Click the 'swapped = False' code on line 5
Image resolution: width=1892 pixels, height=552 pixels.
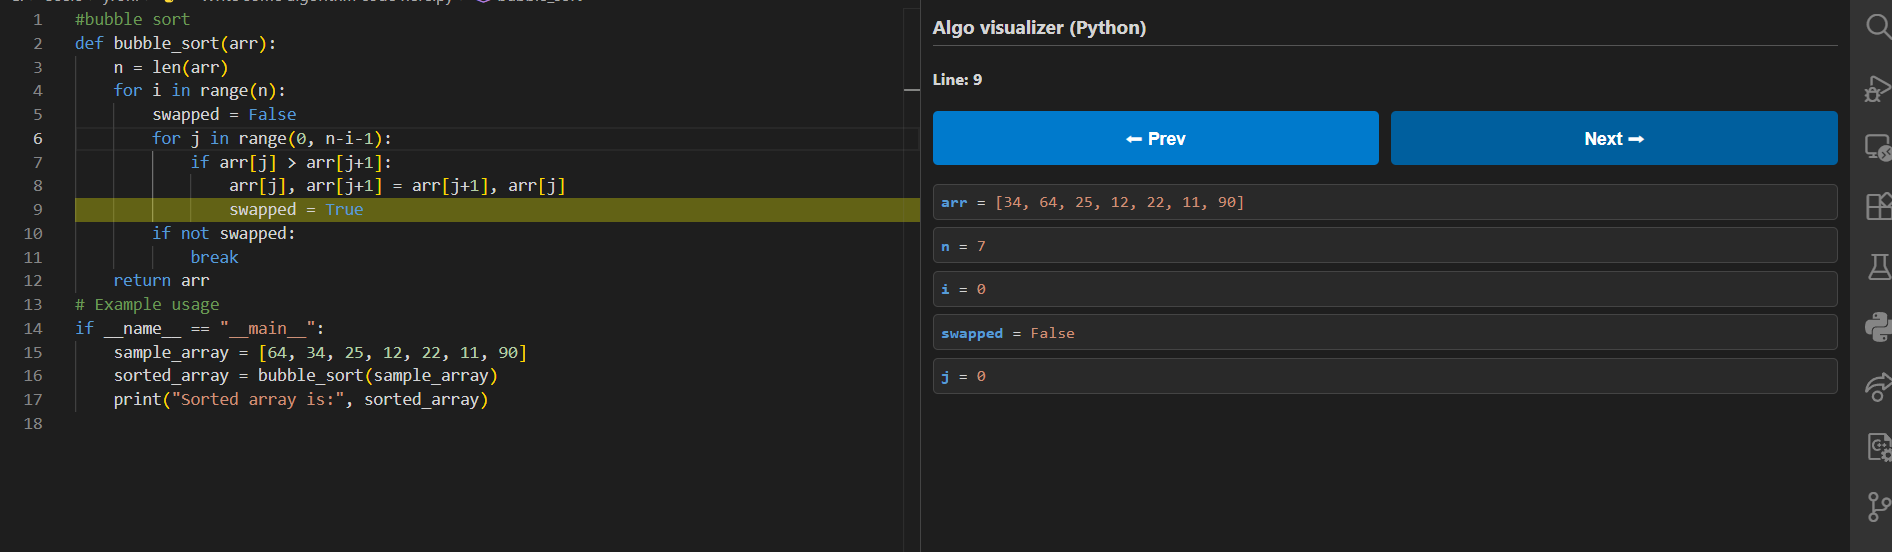coord(224,114)
